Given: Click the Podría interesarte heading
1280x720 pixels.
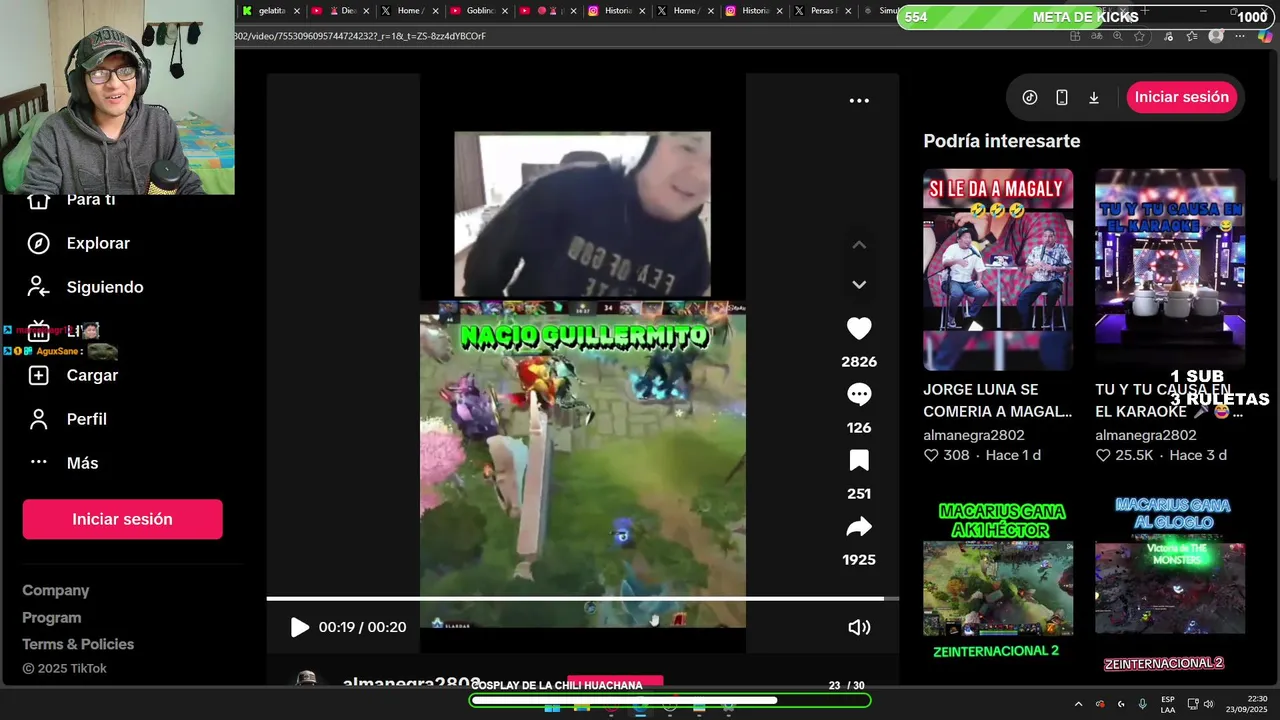Looking at the screenshot, I should pyautogui.click(x=1002, y=141).
